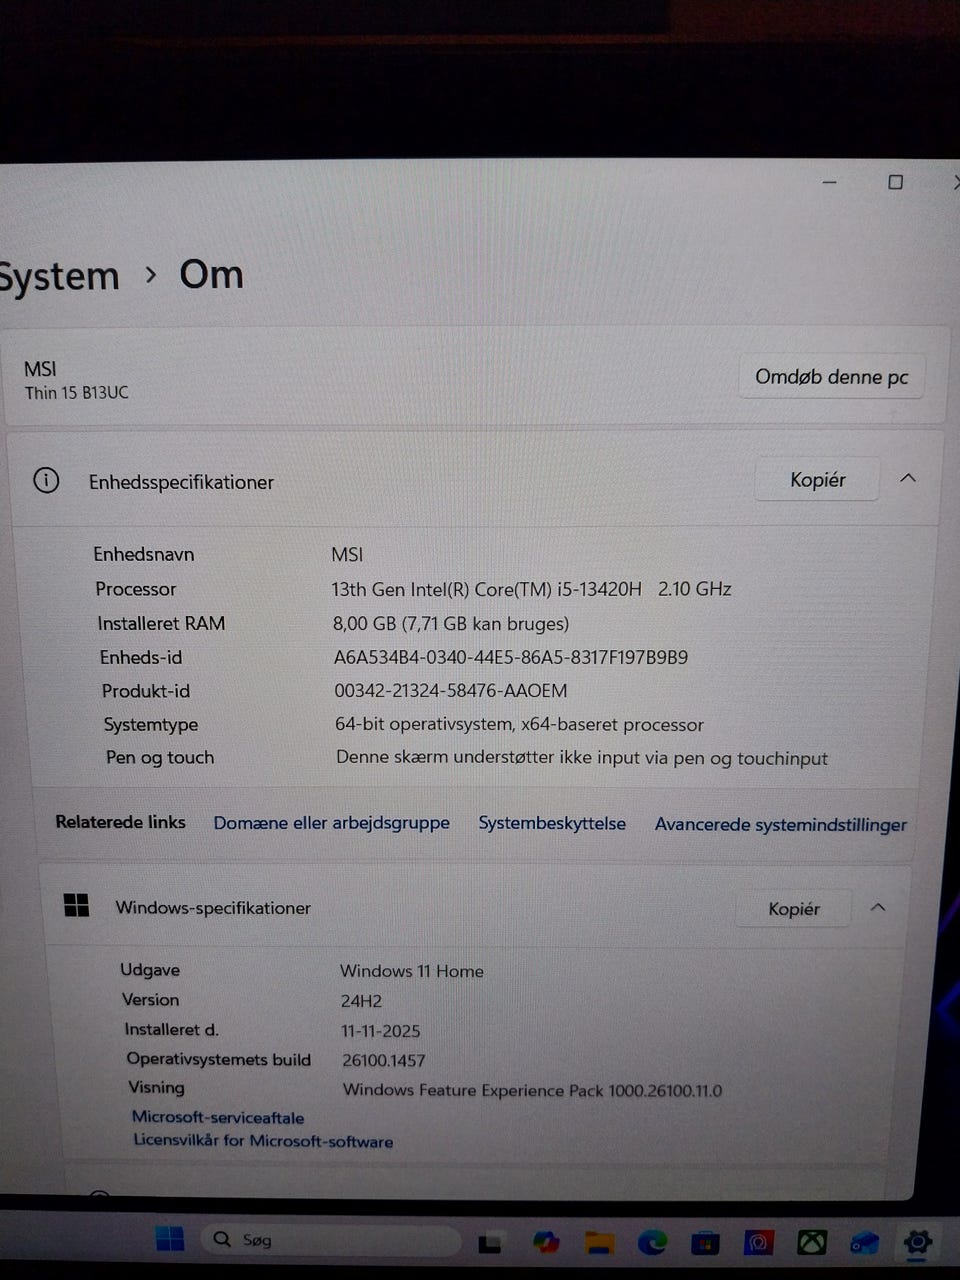Viewport: 960px width, 1280px height.
Task: Click the build number 26100.1457
Action: click(384, 1060)
